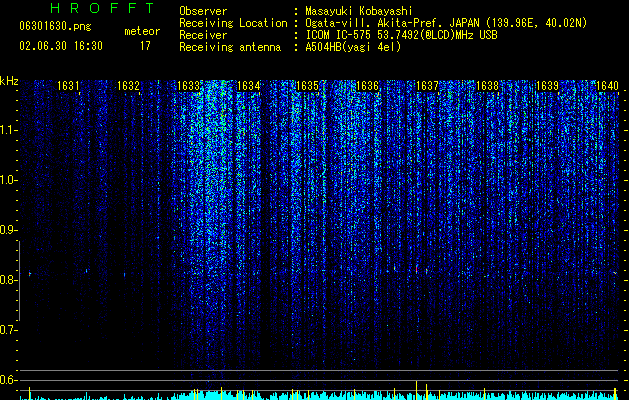
Task: Click the A504HB(yagi 4el) antenna text
Action: [x=353, y=47]
